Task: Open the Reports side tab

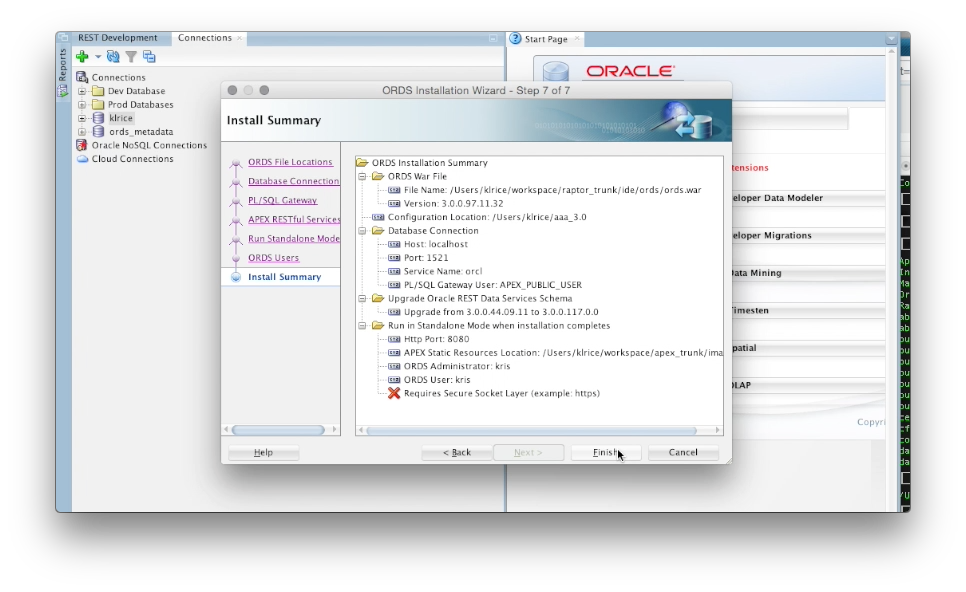Action: (x=62, y=73)
